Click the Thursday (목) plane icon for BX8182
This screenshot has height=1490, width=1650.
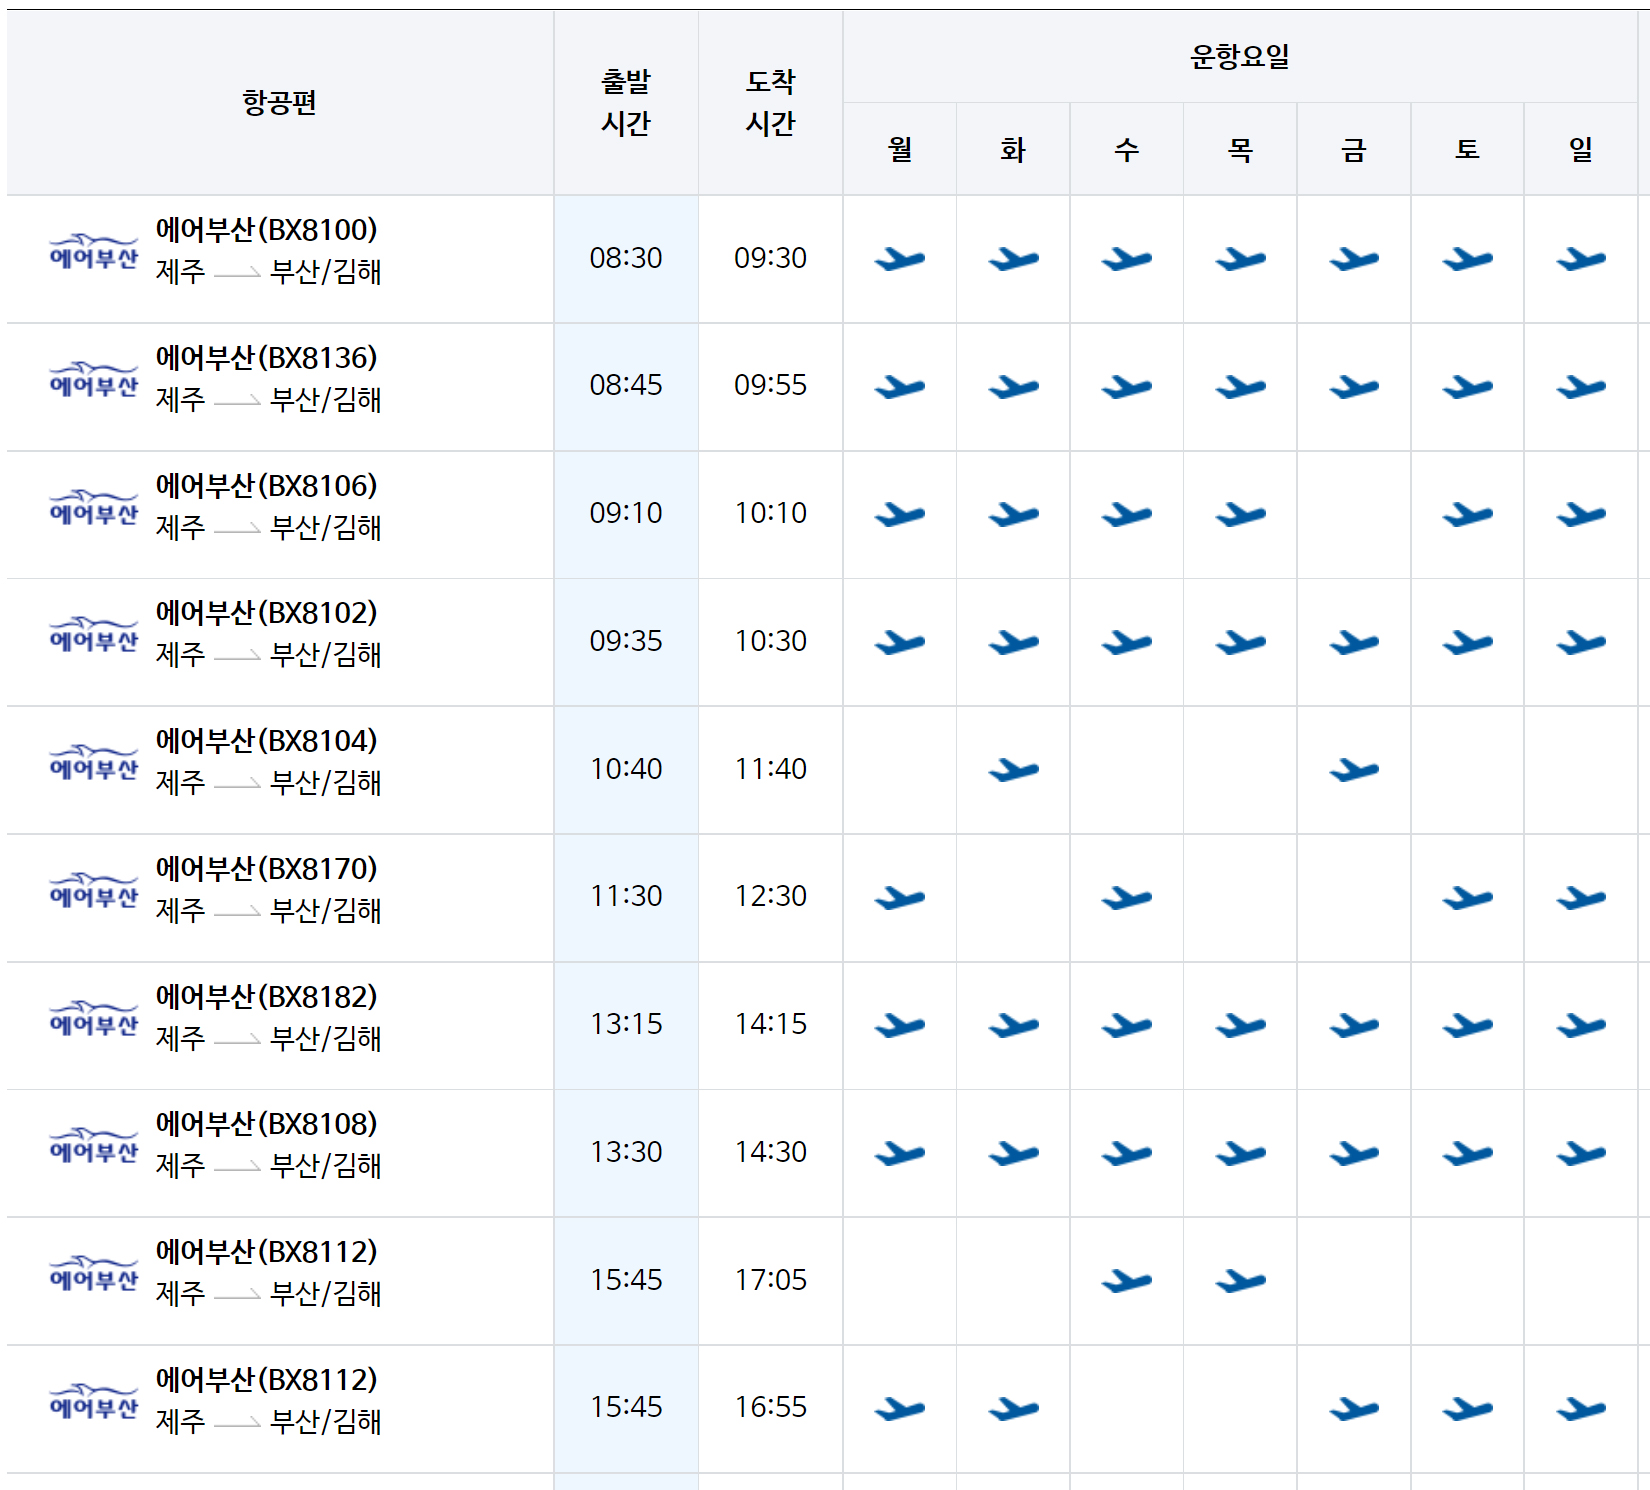1240,1025
